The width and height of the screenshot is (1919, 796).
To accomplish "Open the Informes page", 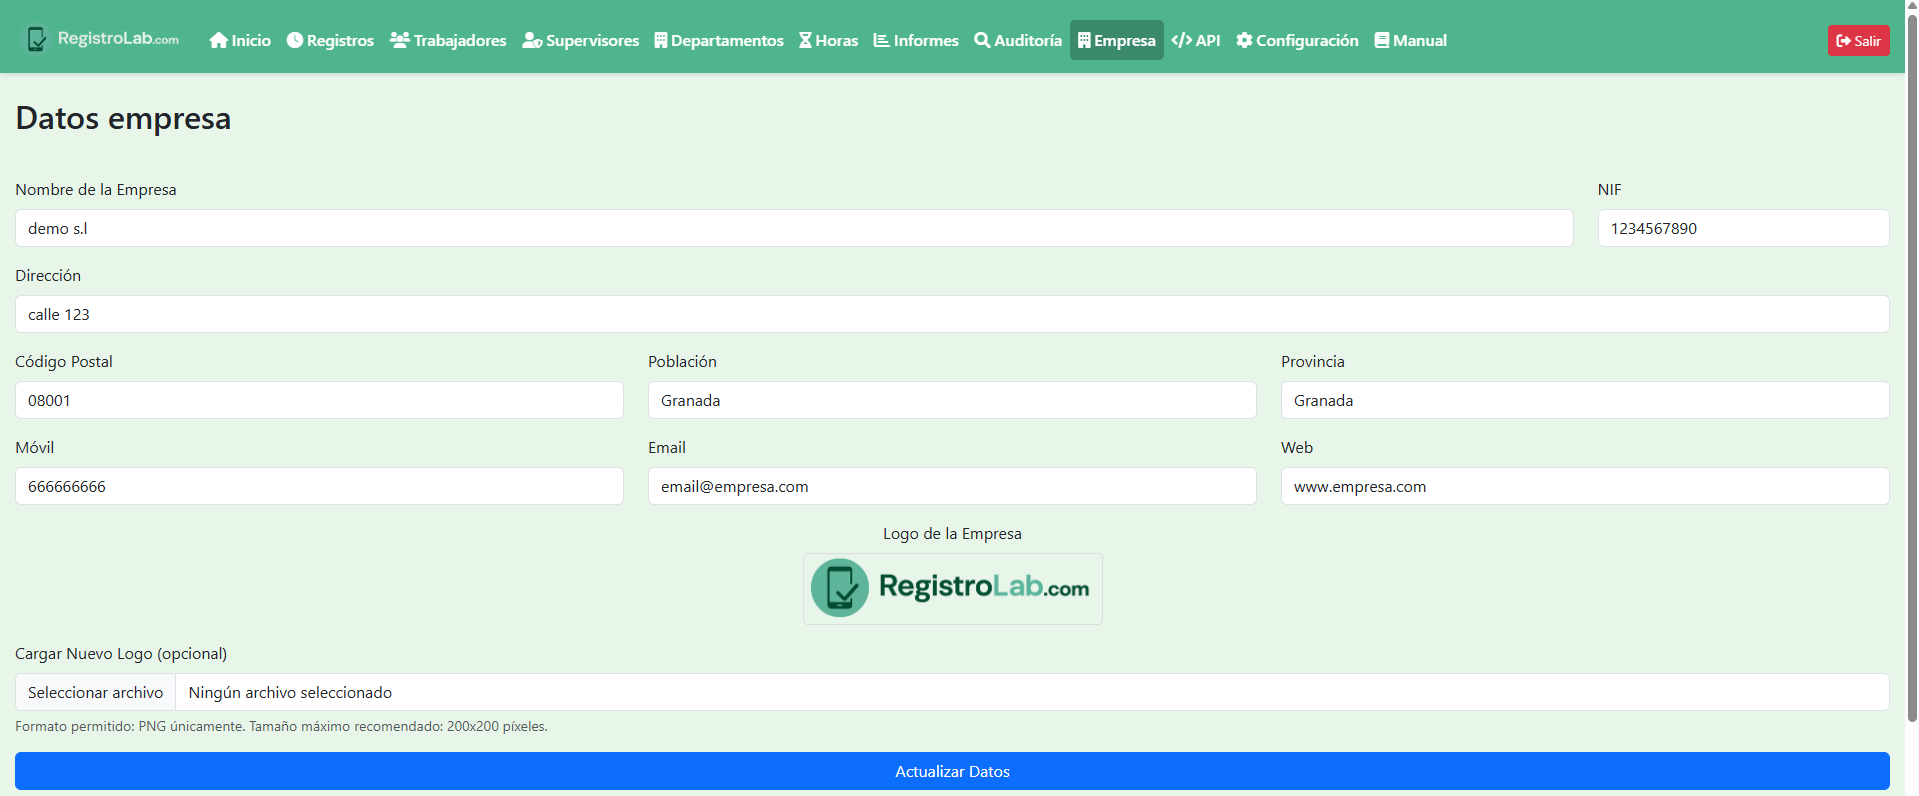I will [x=916, y=40].
